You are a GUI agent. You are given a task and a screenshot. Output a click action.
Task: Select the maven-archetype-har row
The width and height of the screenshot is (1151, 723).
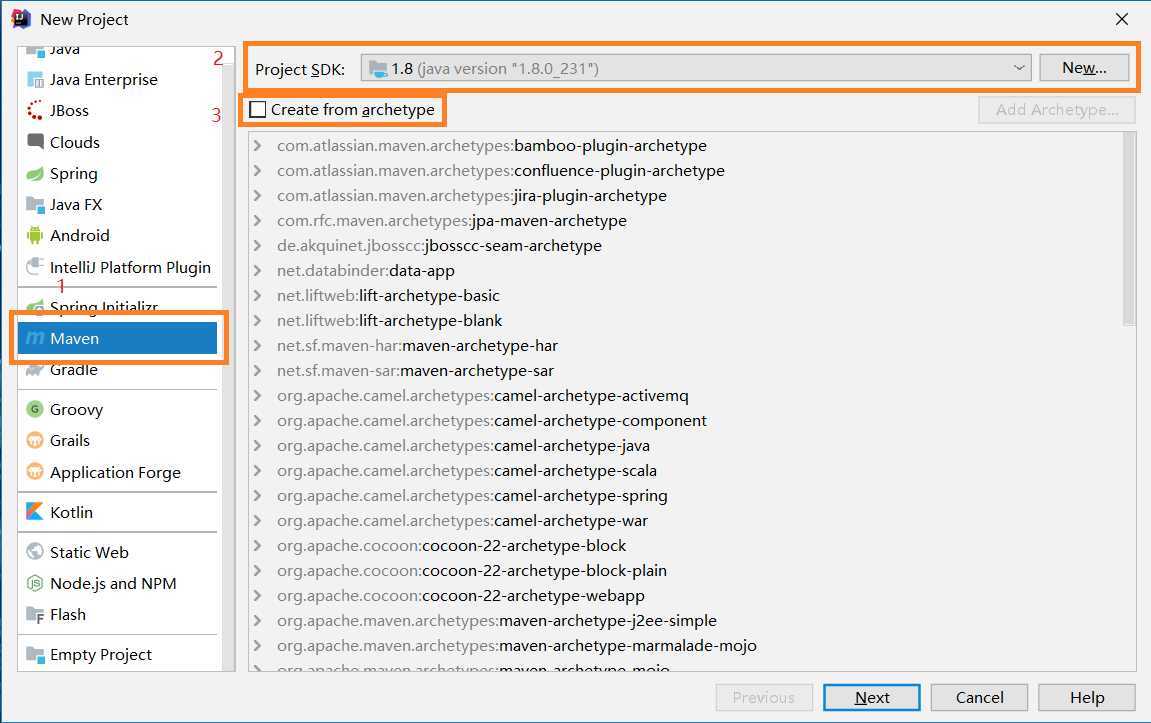point(686,346)
